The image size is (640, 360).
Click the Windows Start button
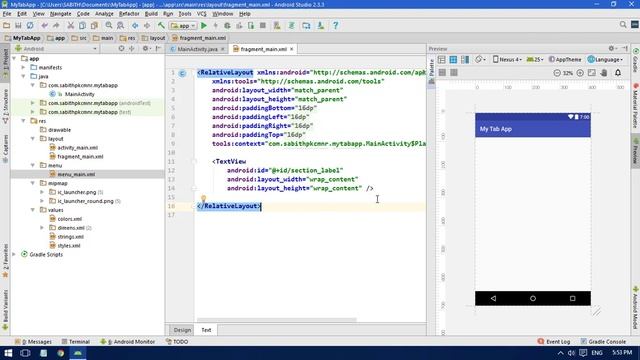(x=8, y=353)
